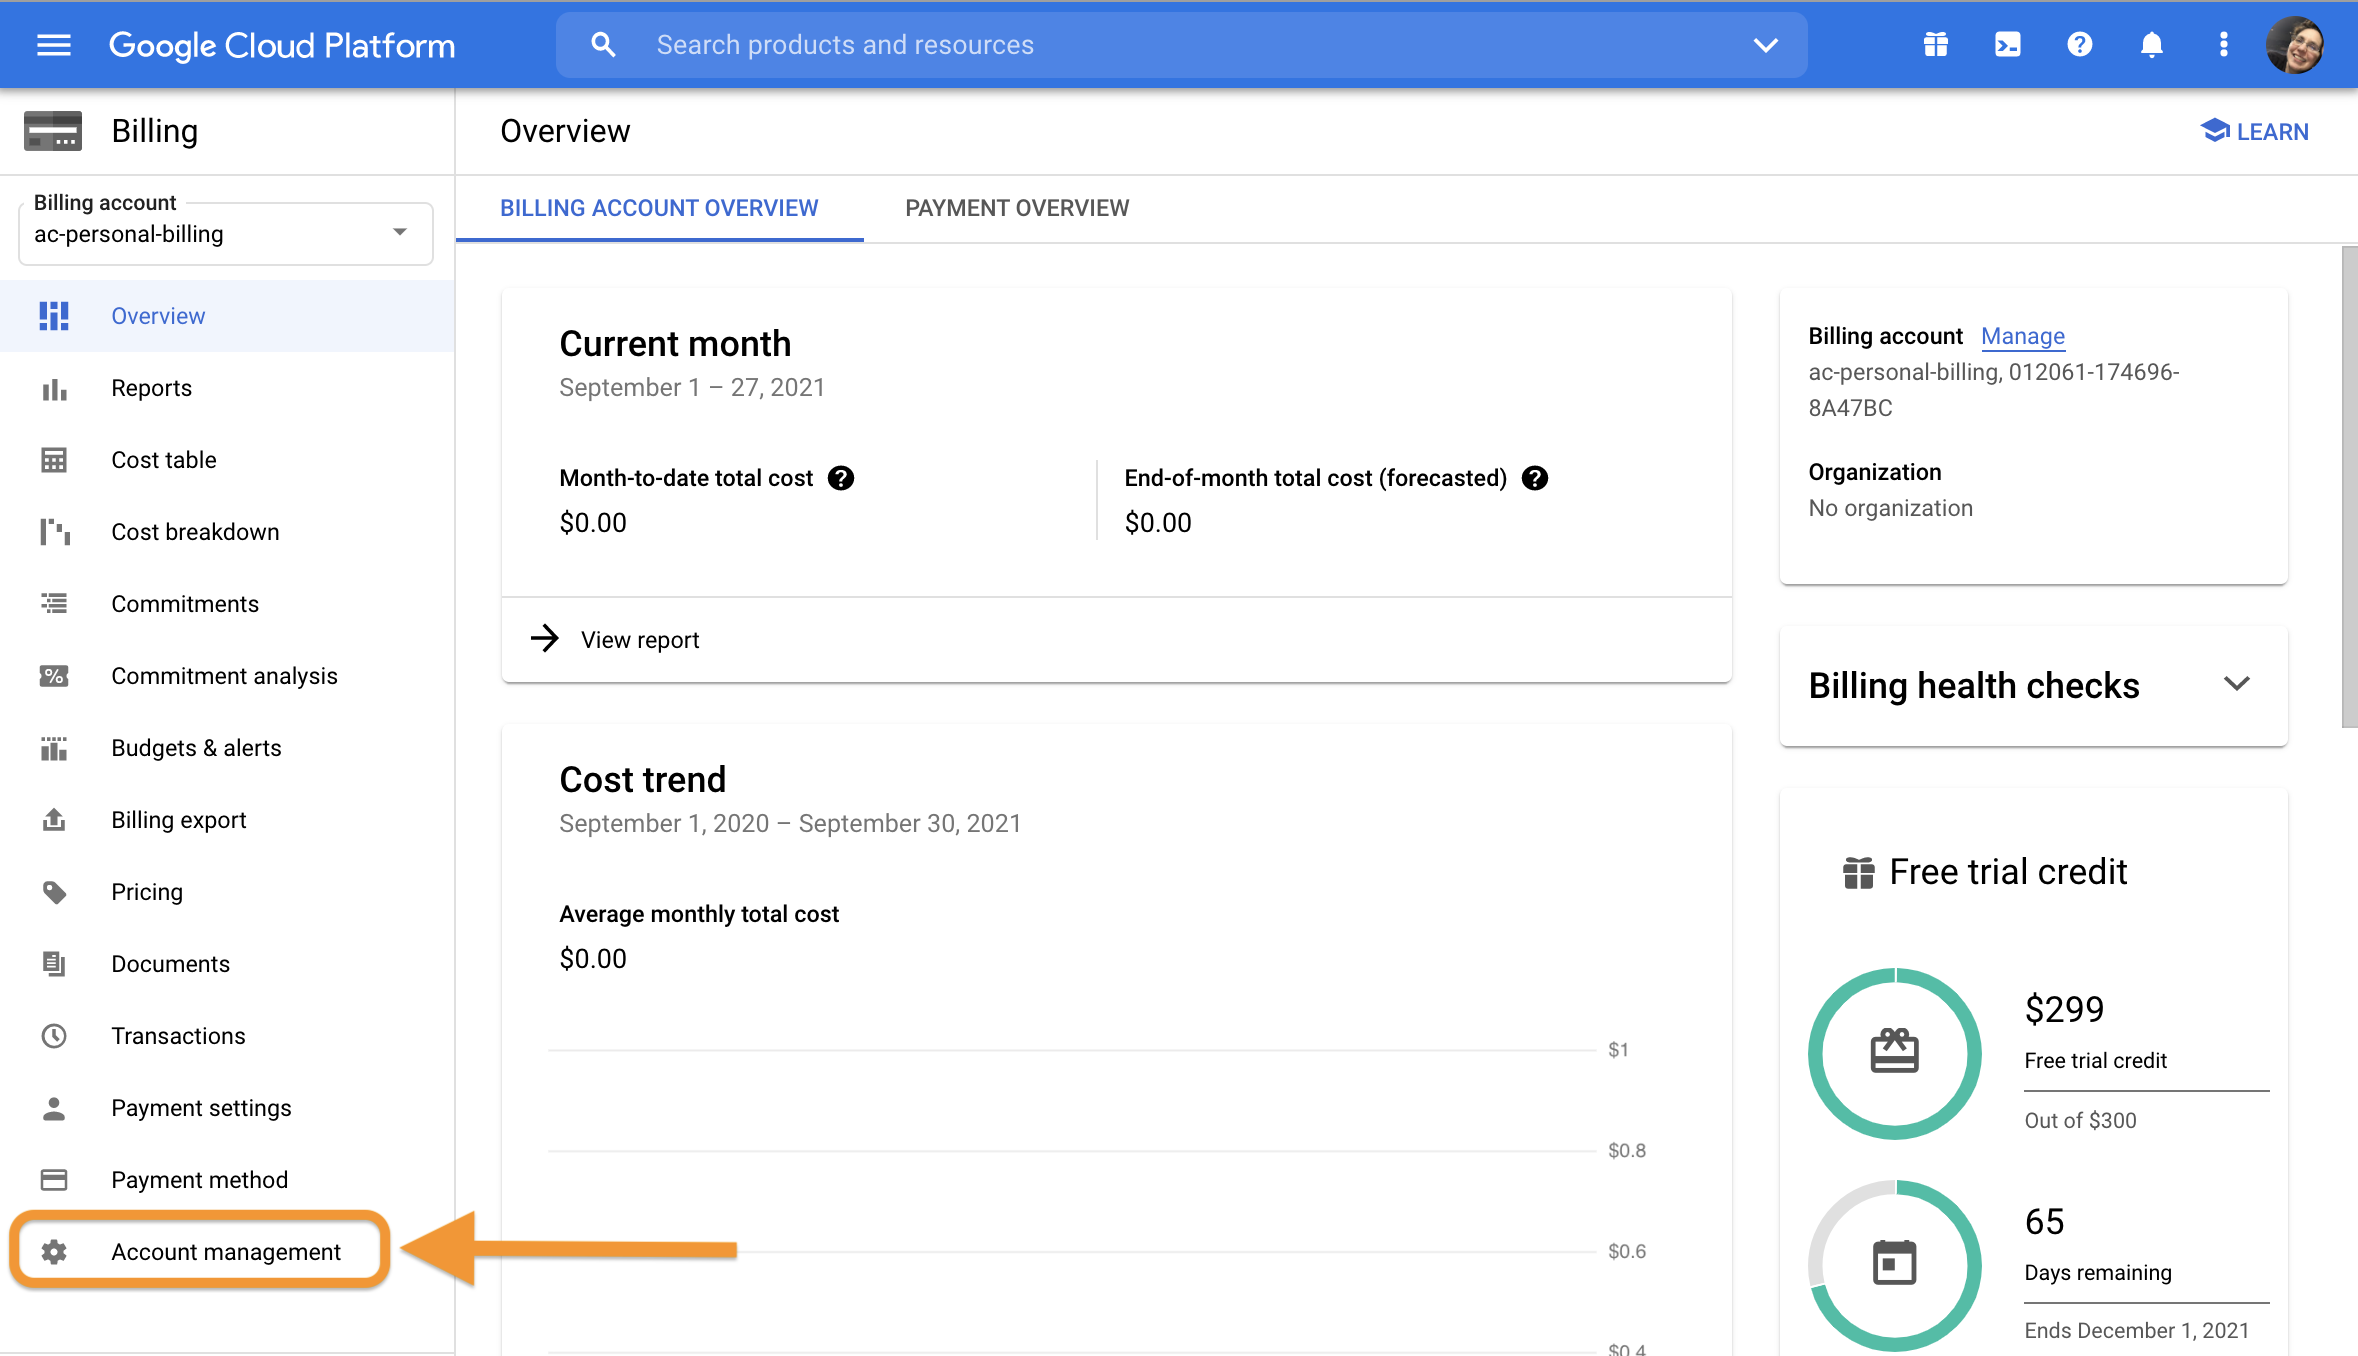Image resolution: width=2358 pixels, height=1356 pixels.
Task: Click the 'Ends December 1, 2021' text
Action: 2137,1330
